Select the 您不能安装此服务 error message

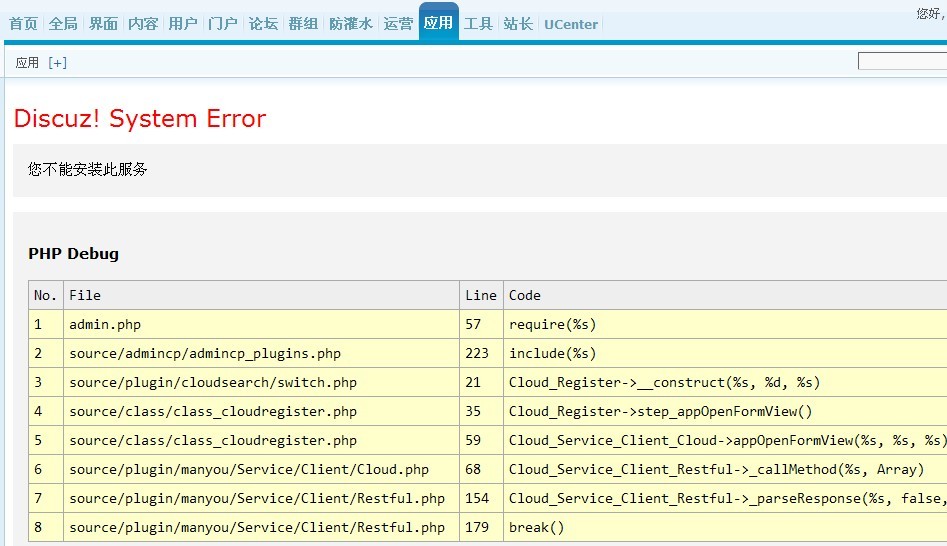[x=88, y=169]
